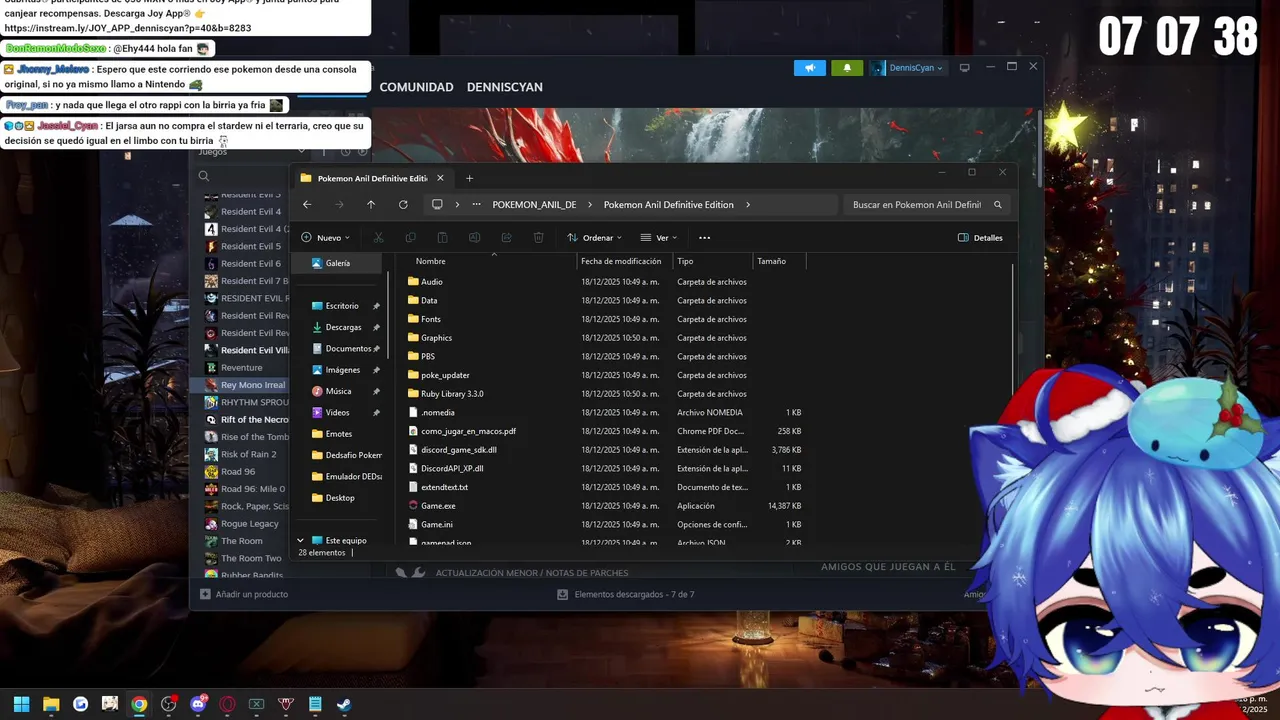This screenshot has height=720, width=1280.
Task: Open Descargas in the navigation pane
Action: tap(343, 327)
